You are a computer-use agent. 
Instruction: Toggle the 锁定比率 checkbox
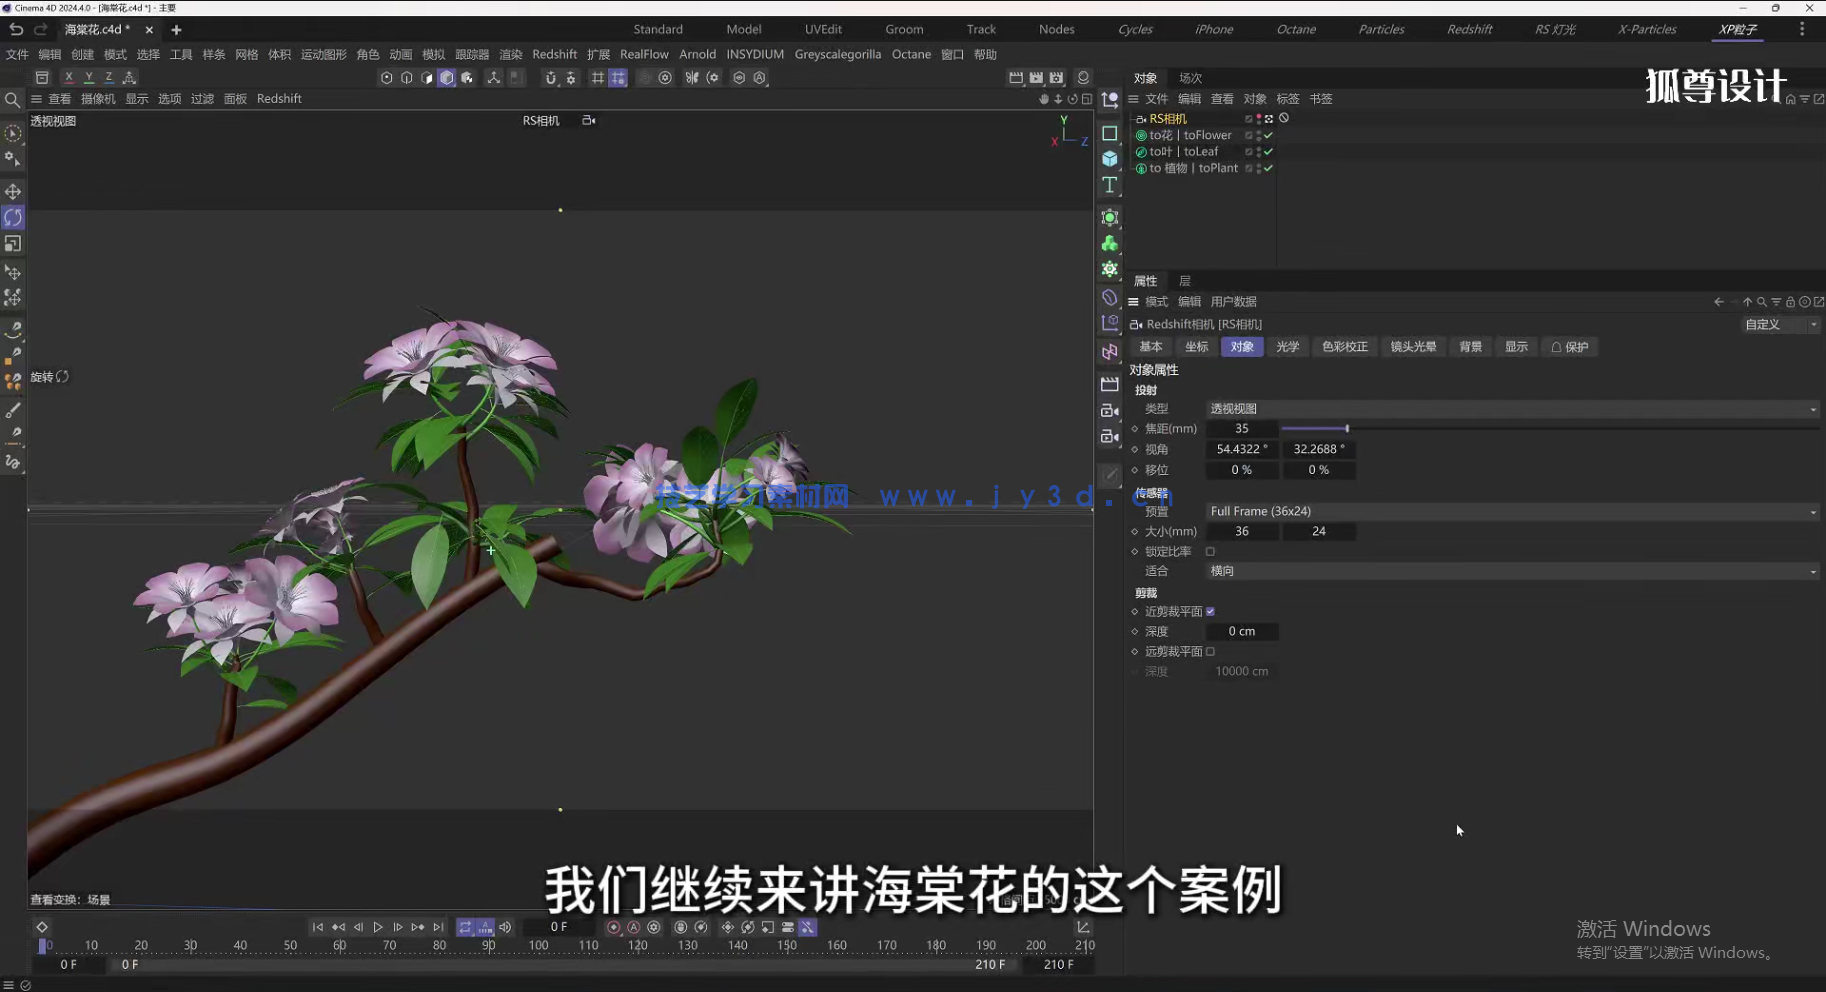(x=1210, y=551)
